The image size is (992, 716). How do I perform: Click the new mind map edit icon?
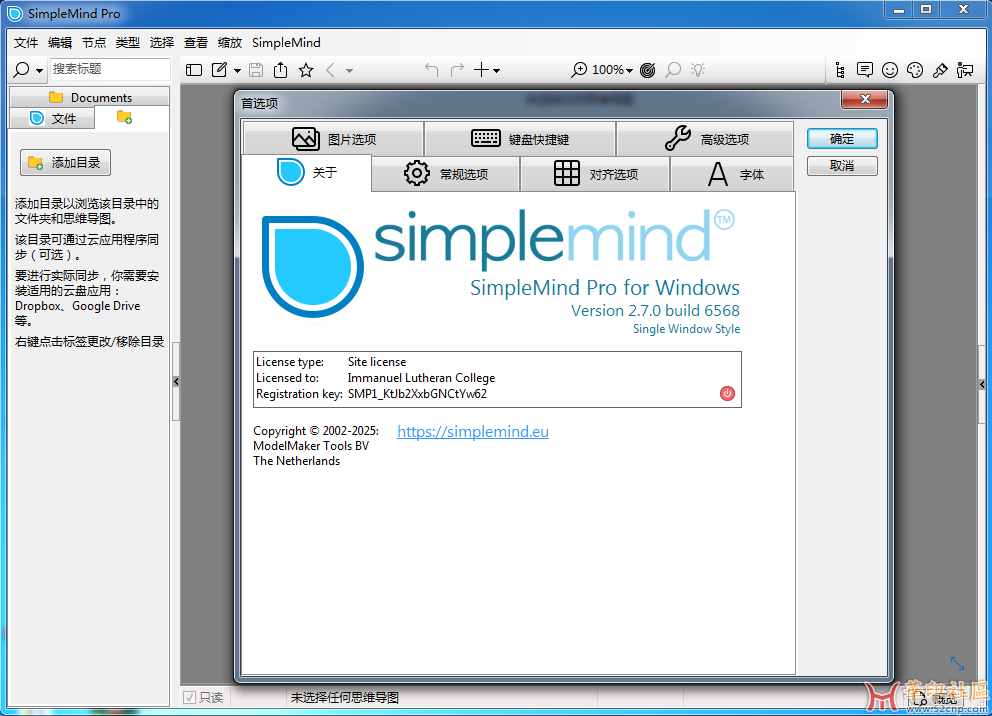tap(220, 70)
